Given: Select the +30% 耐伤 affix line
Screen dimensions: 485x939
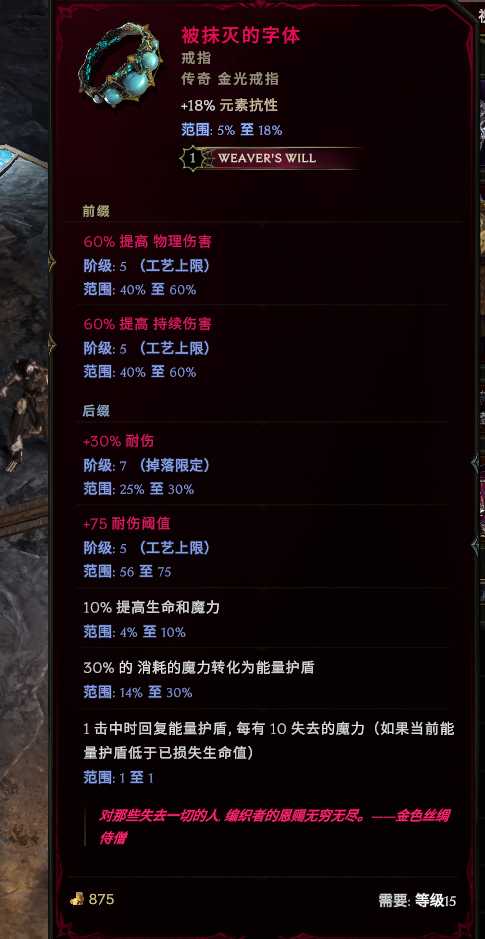Looking at the screenshot, I should [119, 441].
